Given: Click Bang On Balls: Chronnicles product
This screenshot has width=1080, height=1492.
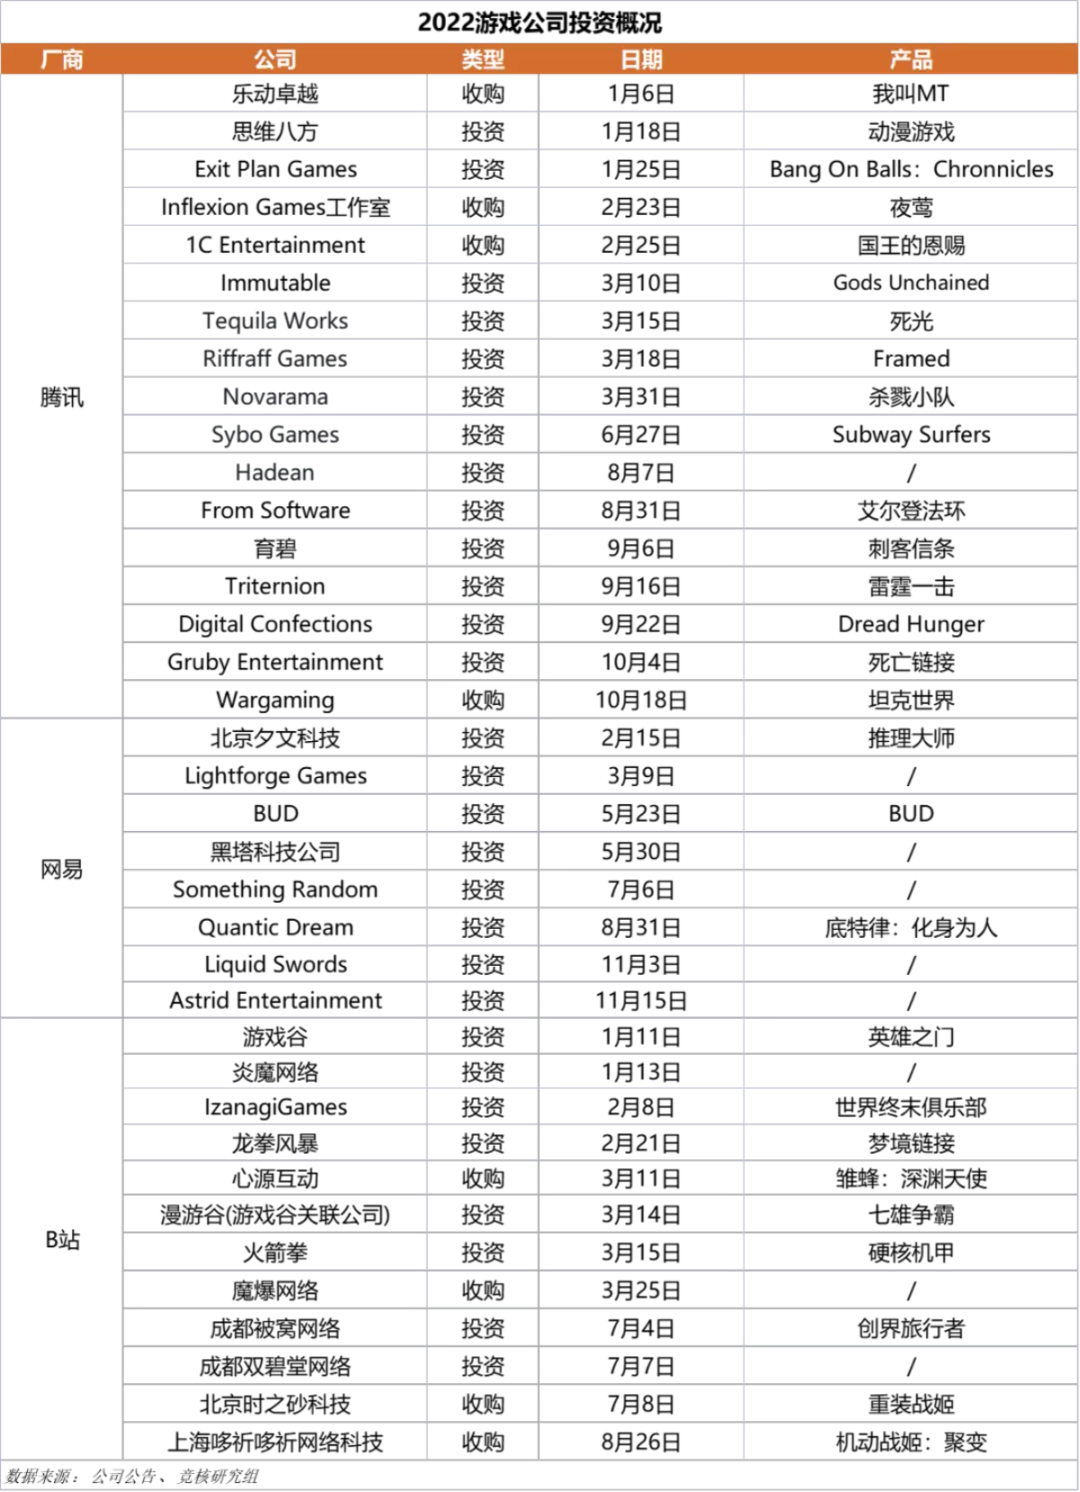Looking at the screenshot, I should [x=911, y=169].
